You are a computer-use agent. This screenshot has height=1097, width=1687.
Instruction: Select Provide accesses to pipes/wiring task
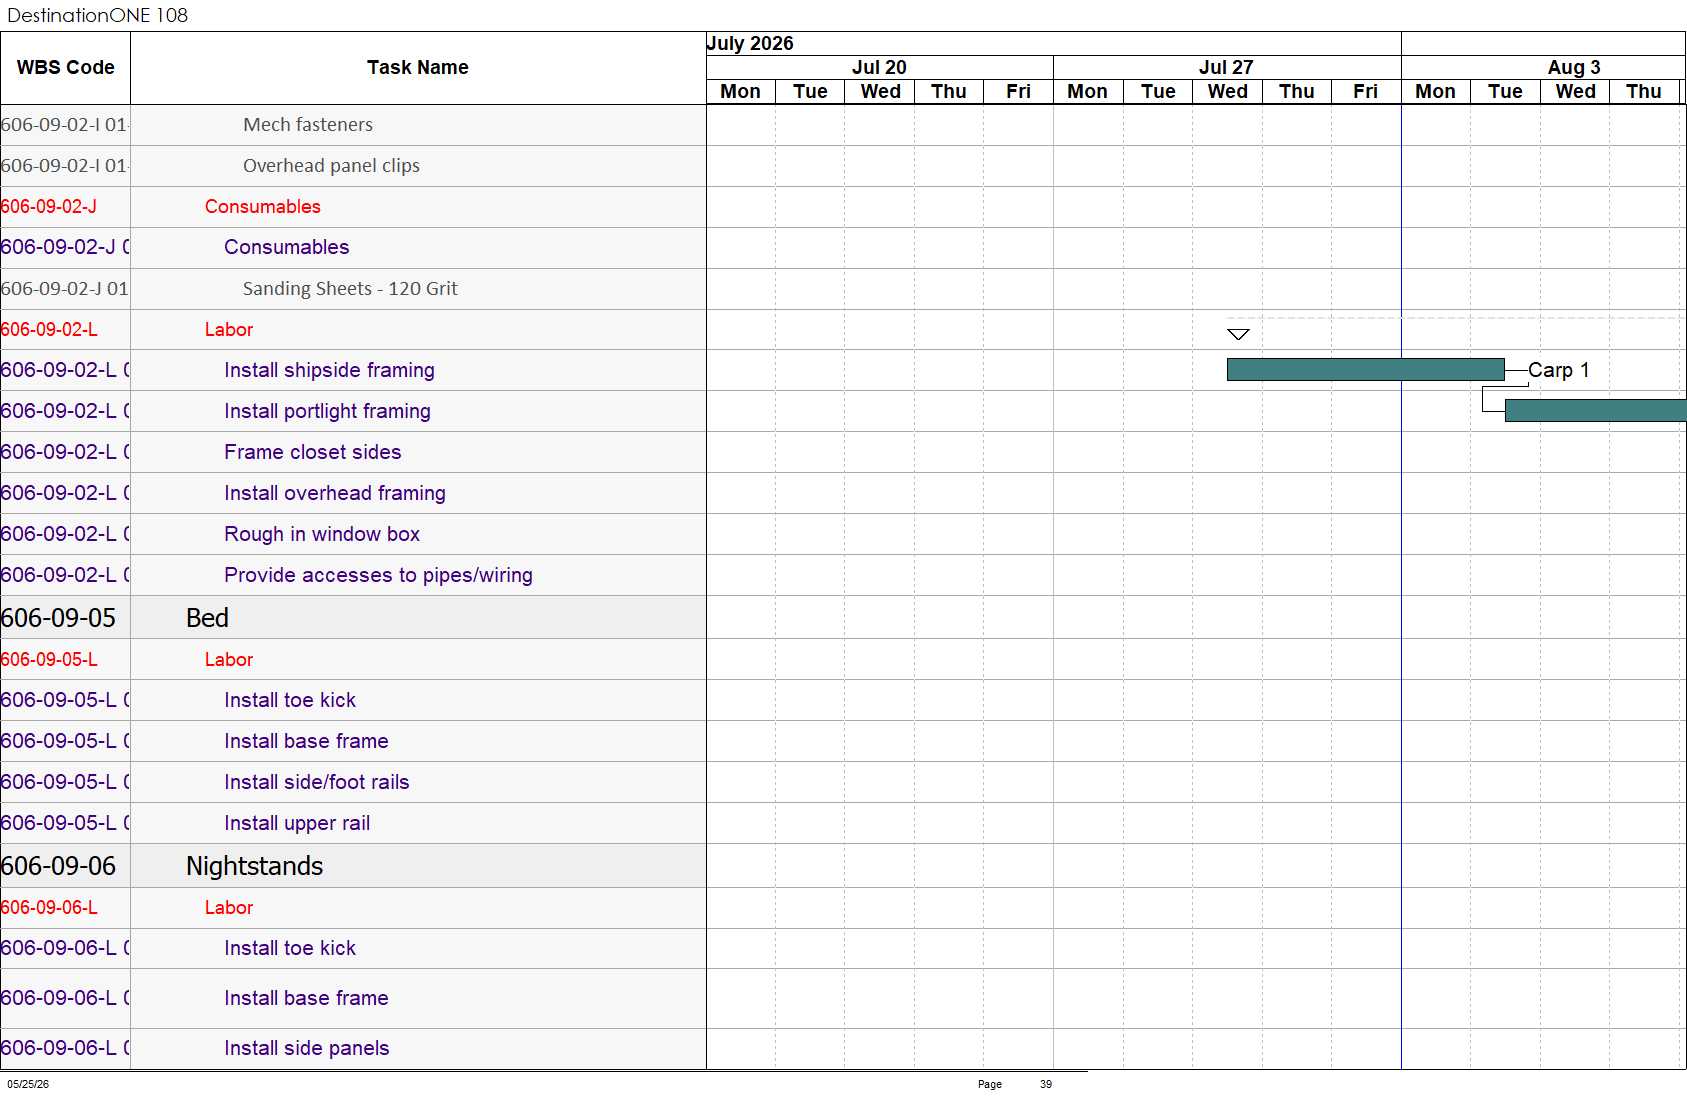378,575
